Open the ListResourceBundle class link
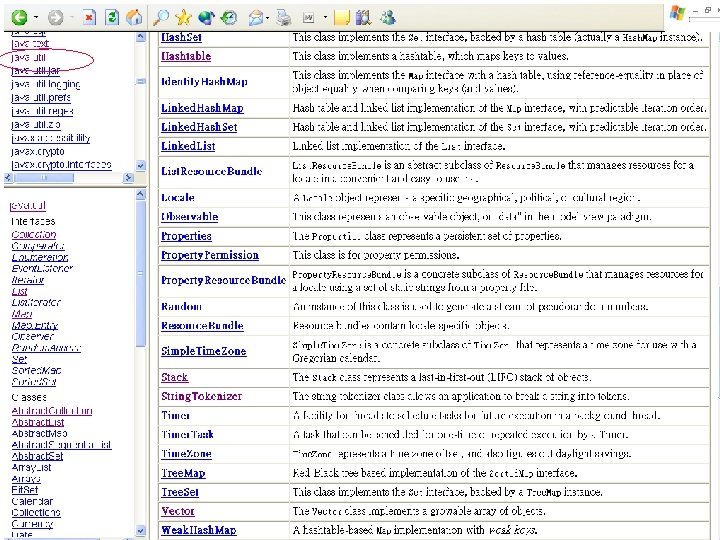 click(212, 171)
